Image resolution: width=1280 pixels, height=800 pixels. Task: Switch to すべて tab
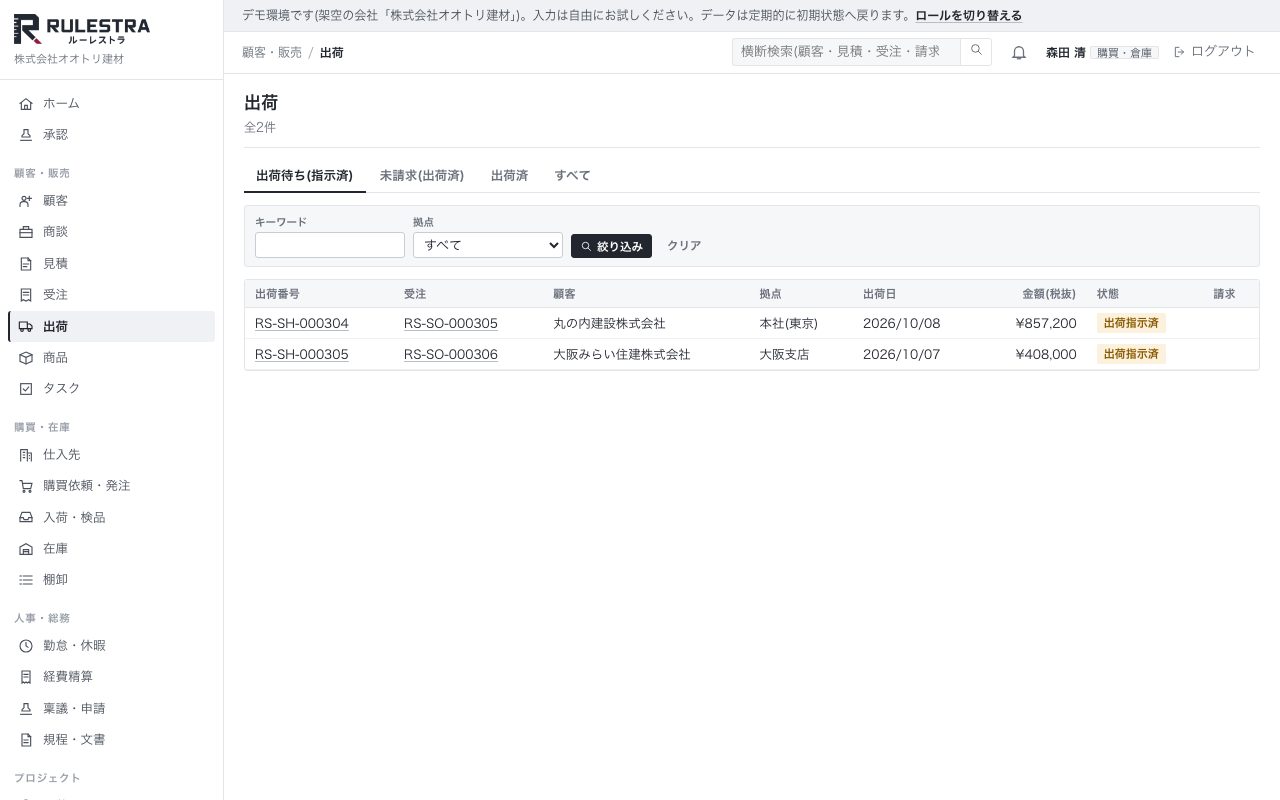(x=572, y=175)
